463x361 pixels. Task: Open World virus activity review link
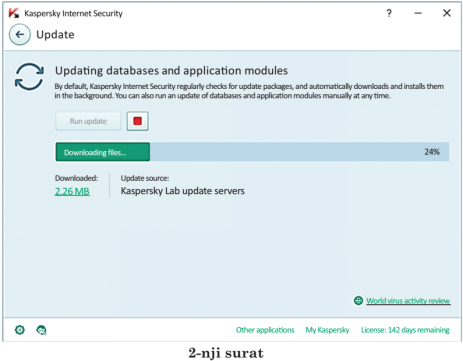click(408, 301)
